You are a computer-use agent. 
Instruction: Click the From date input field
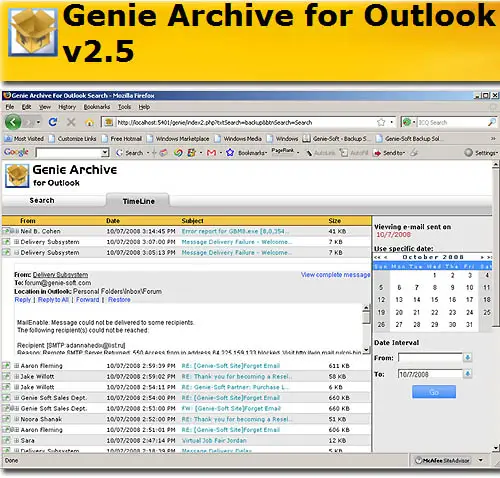click(x=430, y=358)
